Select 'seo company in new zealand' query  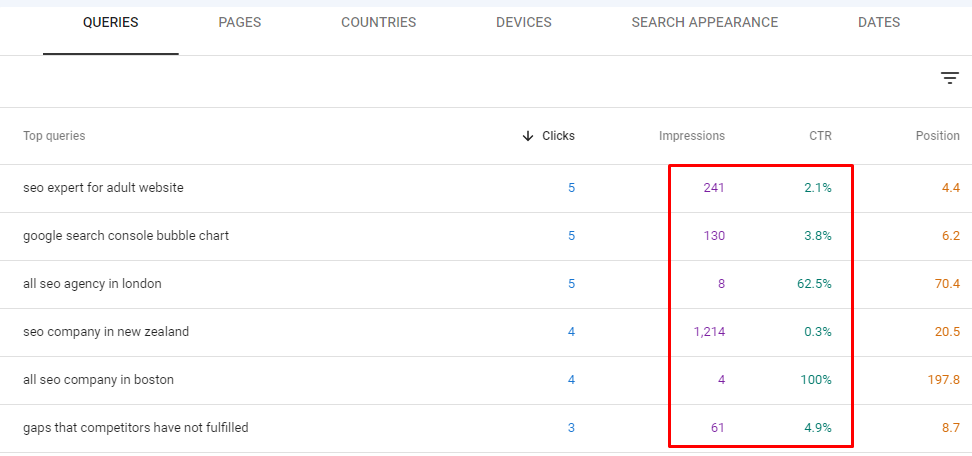coord(106,332)
